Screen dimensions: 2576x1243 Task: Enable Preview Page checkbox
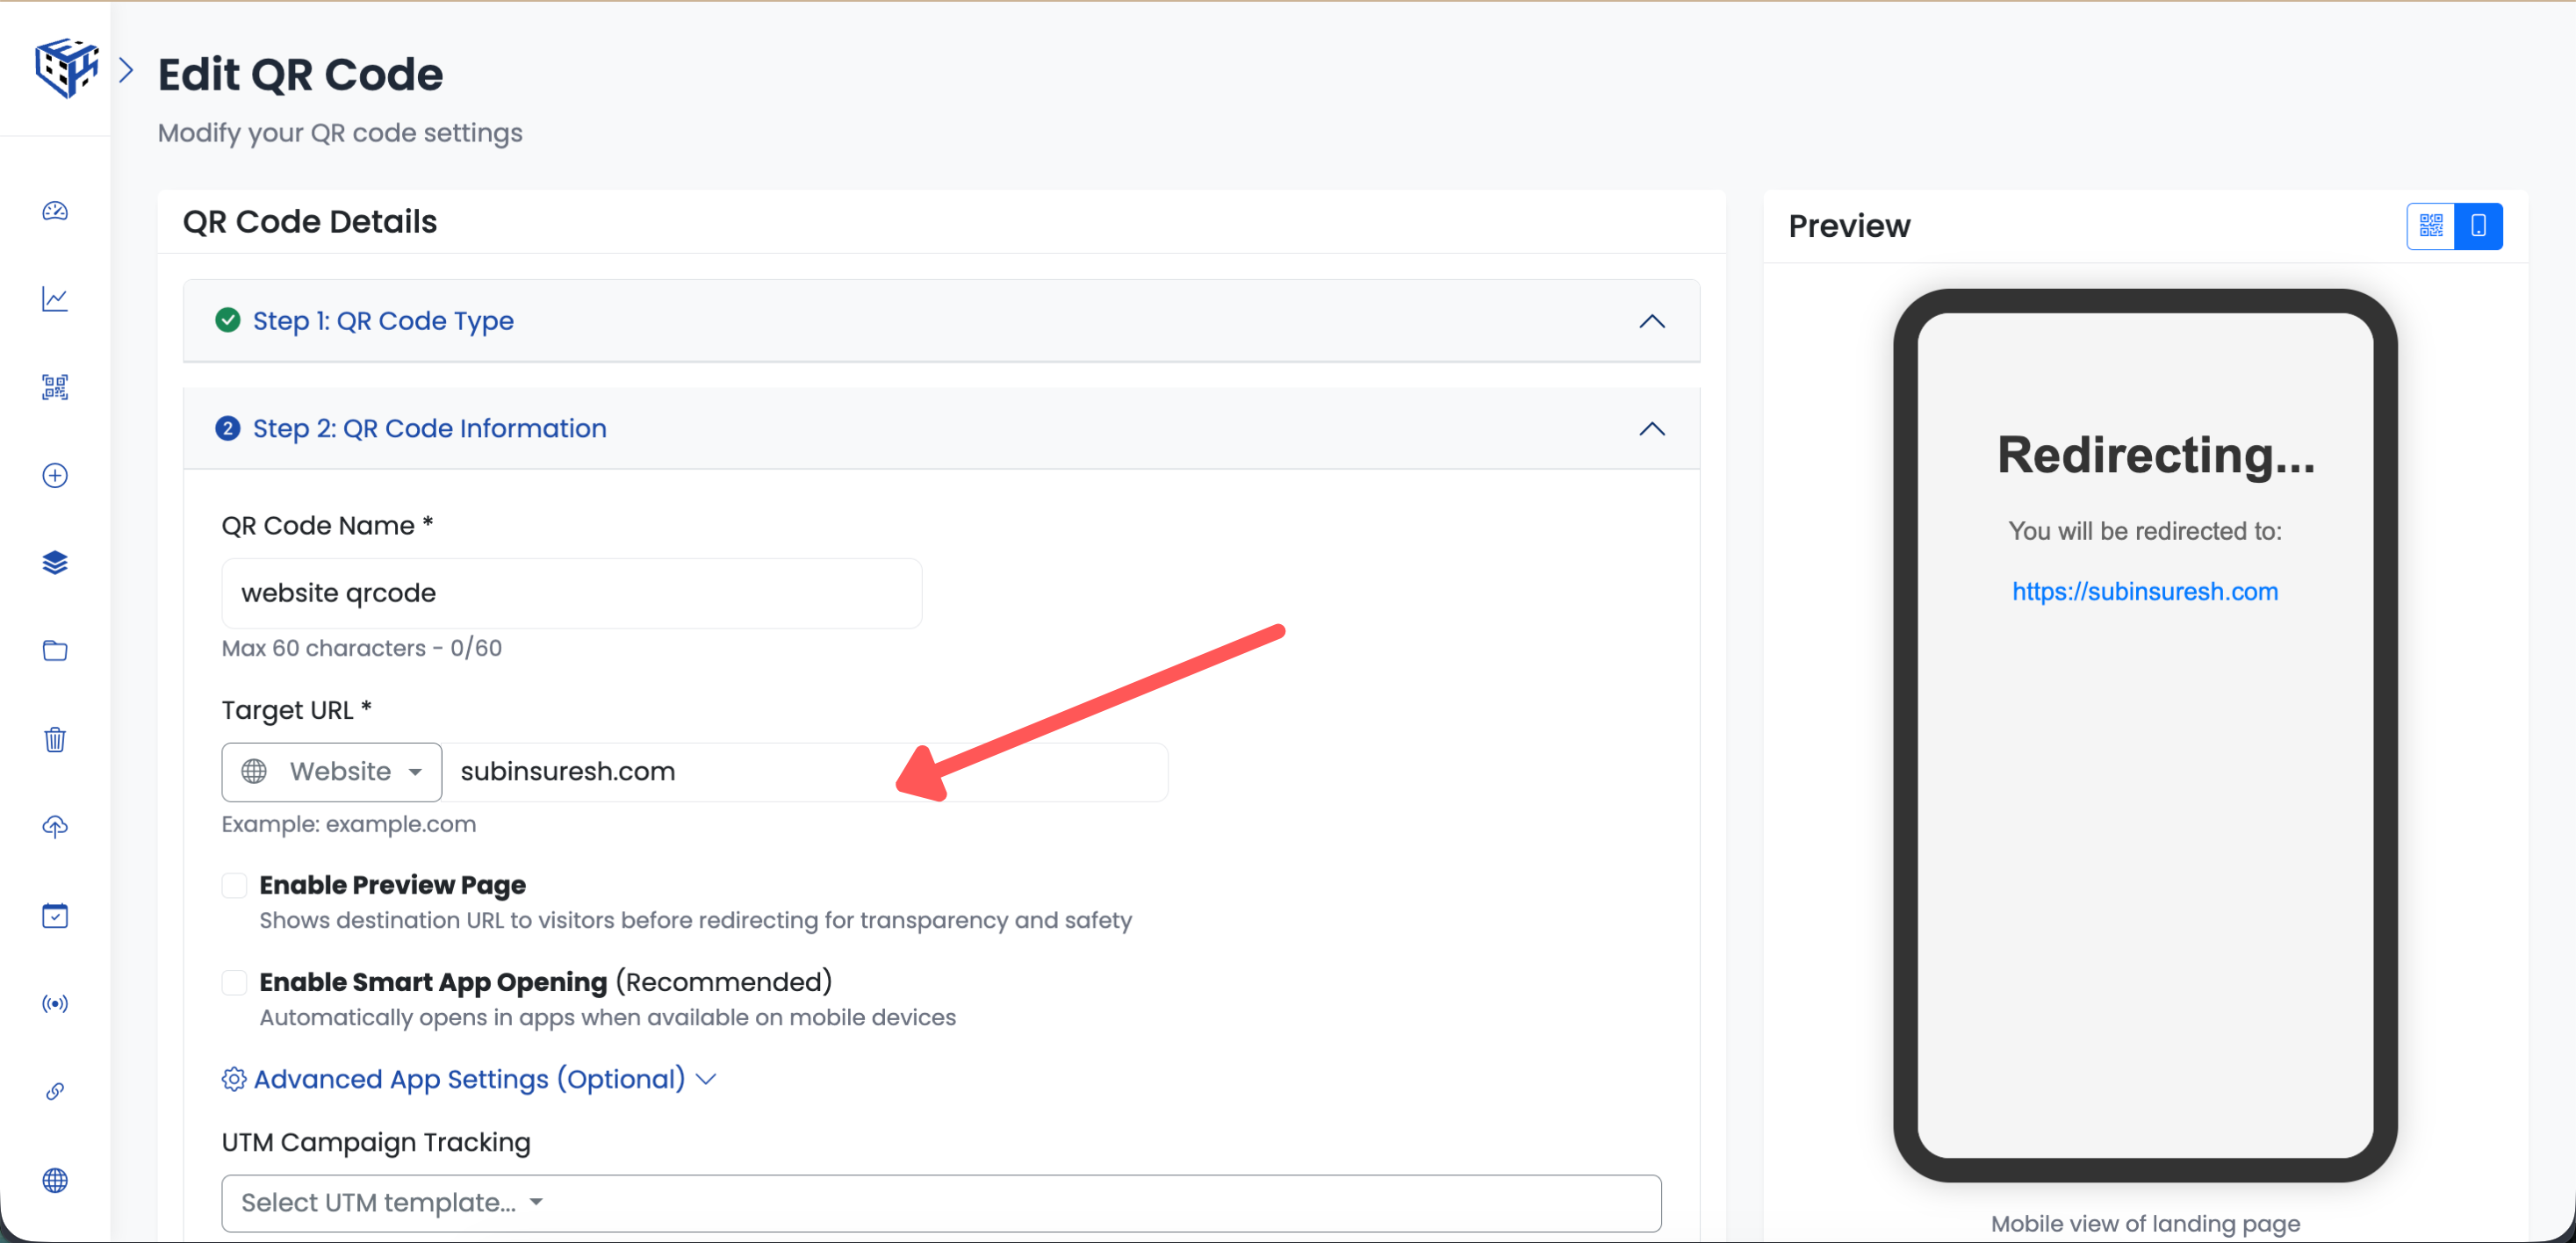click(x=234, y=885)
